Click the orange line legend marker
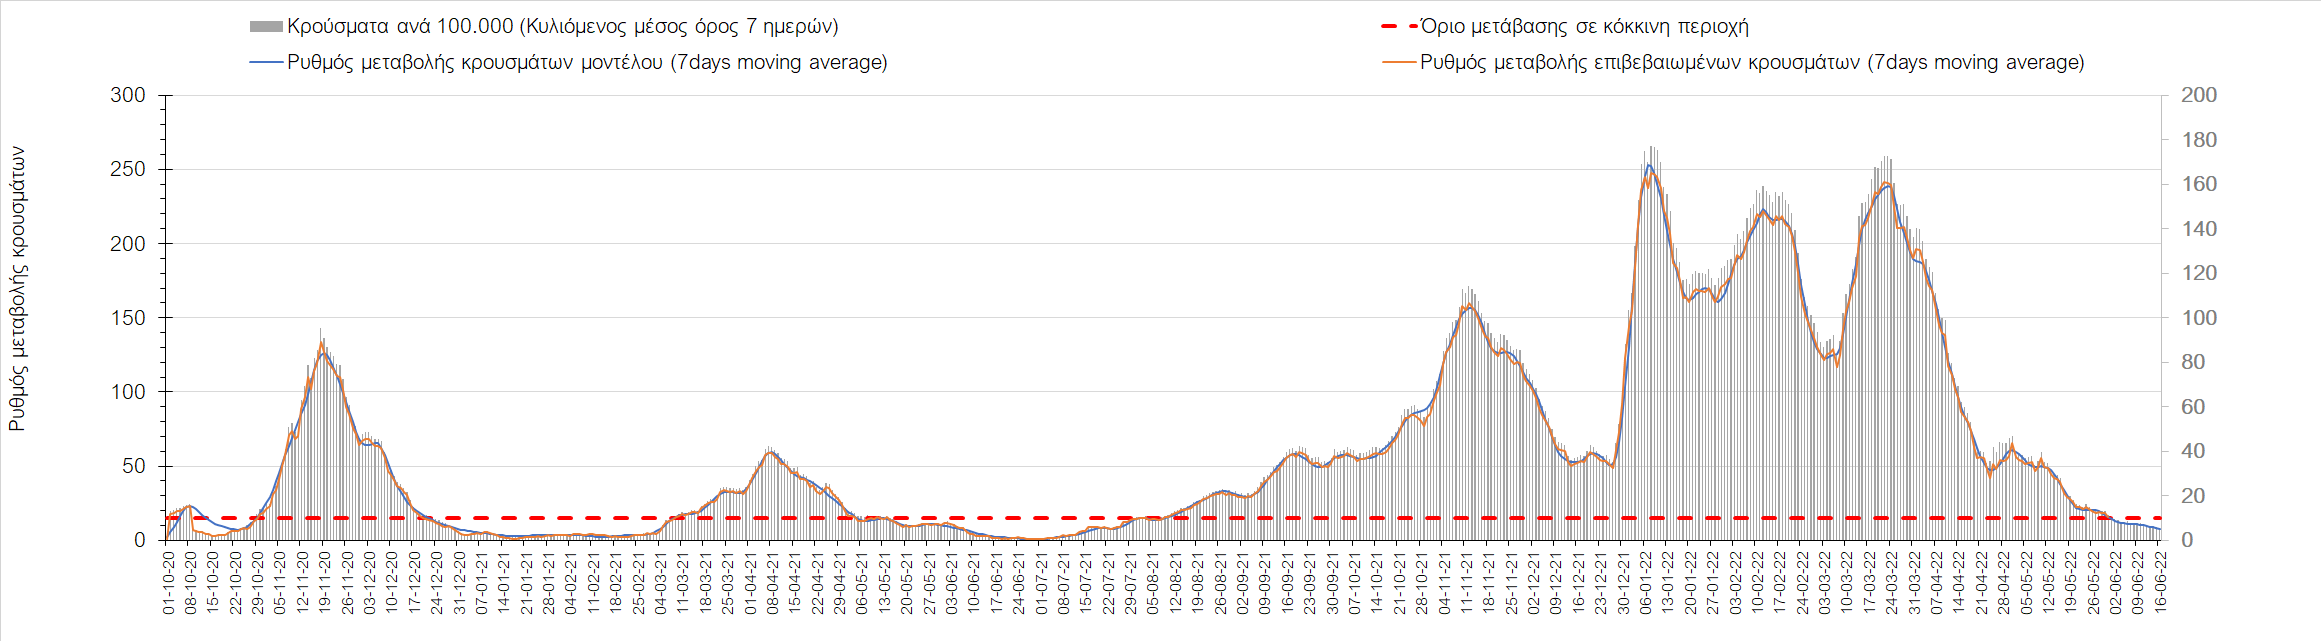Image resolution: width=2321 pixels, height=641 pixels. pyautogui.click(x=1399, y=62)
